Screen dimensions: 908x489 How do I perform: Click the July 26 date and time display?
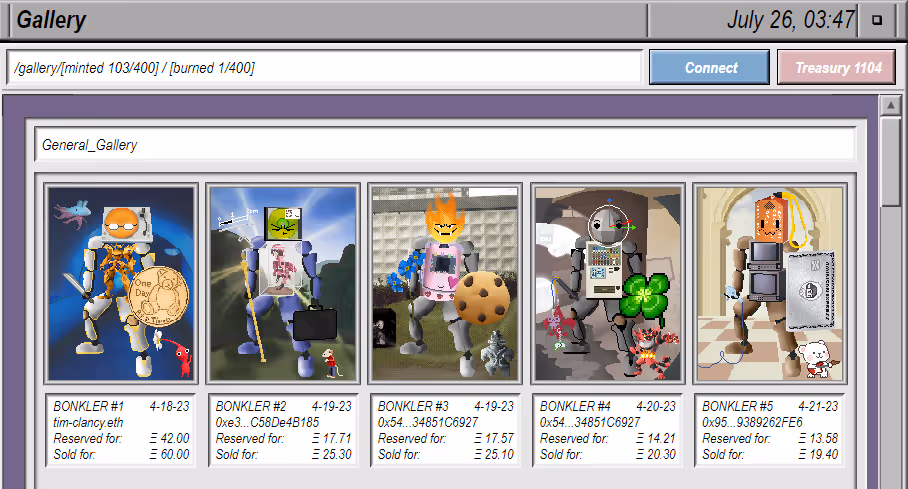pos(790,20)
